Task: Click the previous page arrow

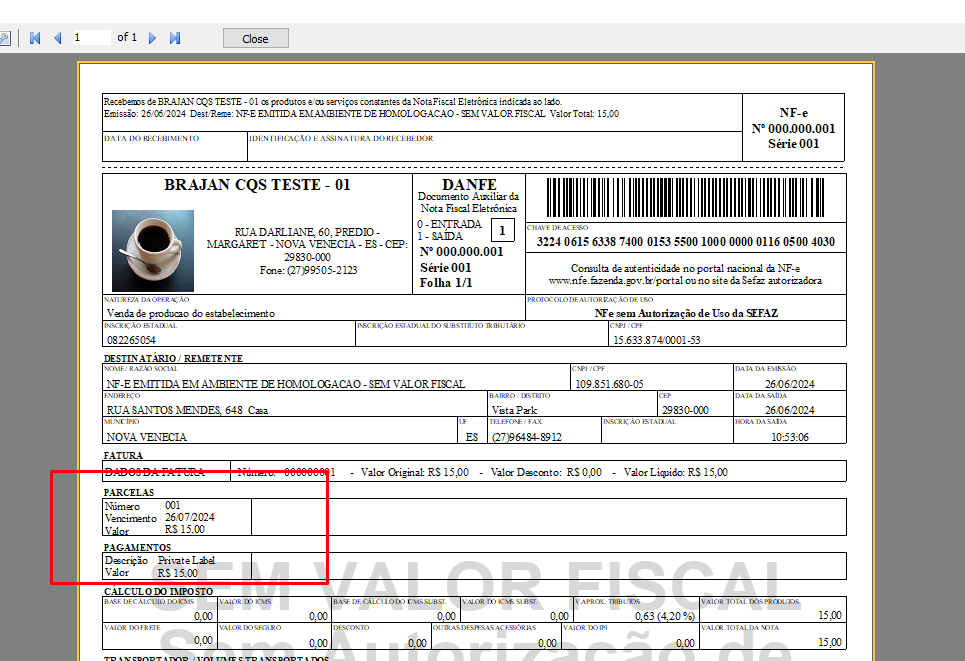Action: tap(57, 38)
